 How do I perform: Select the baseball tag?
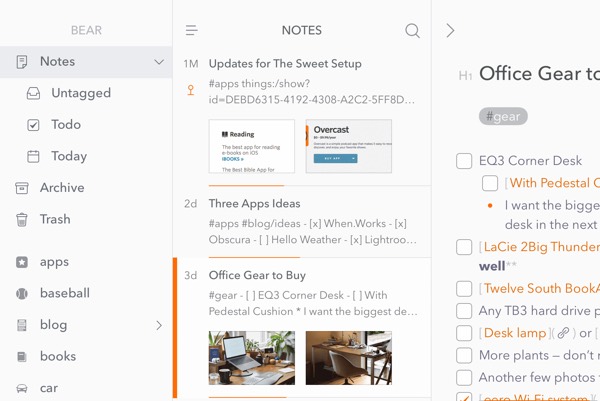pos(65,293)
